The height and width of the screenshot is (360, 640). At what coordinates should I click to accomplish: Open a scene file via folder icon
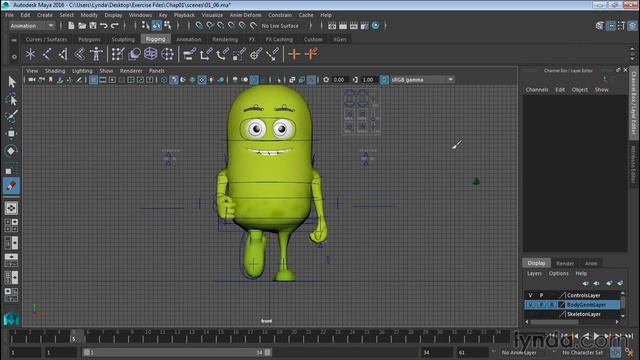point(82,26)
